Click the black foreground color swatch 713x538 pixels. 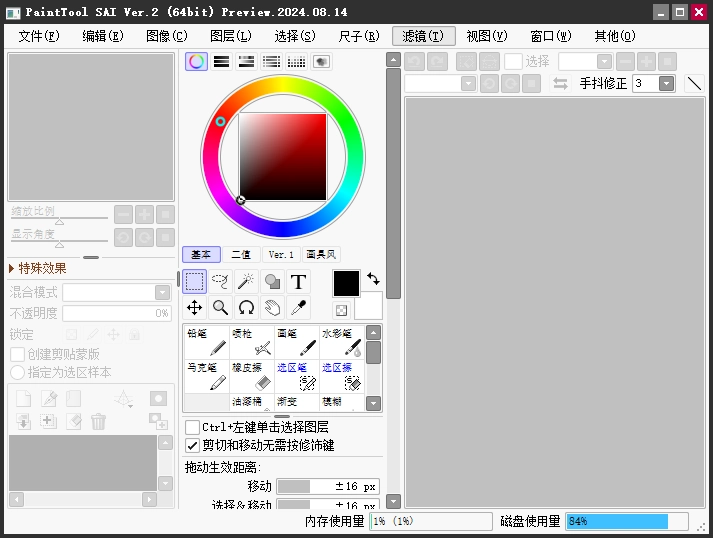[346, 283]
